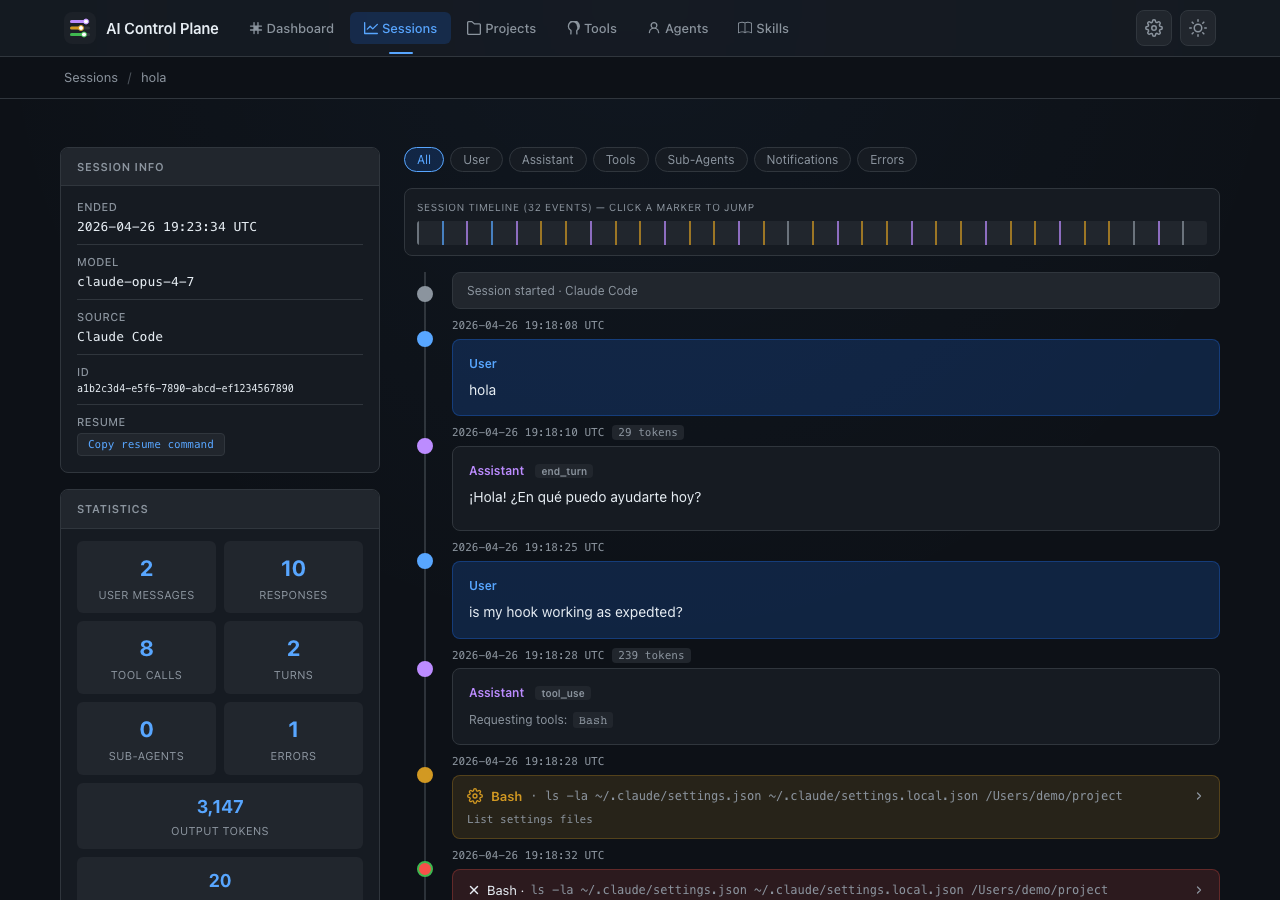Click the blue dot beside the hola message
1280x900 pixels.
425,339
